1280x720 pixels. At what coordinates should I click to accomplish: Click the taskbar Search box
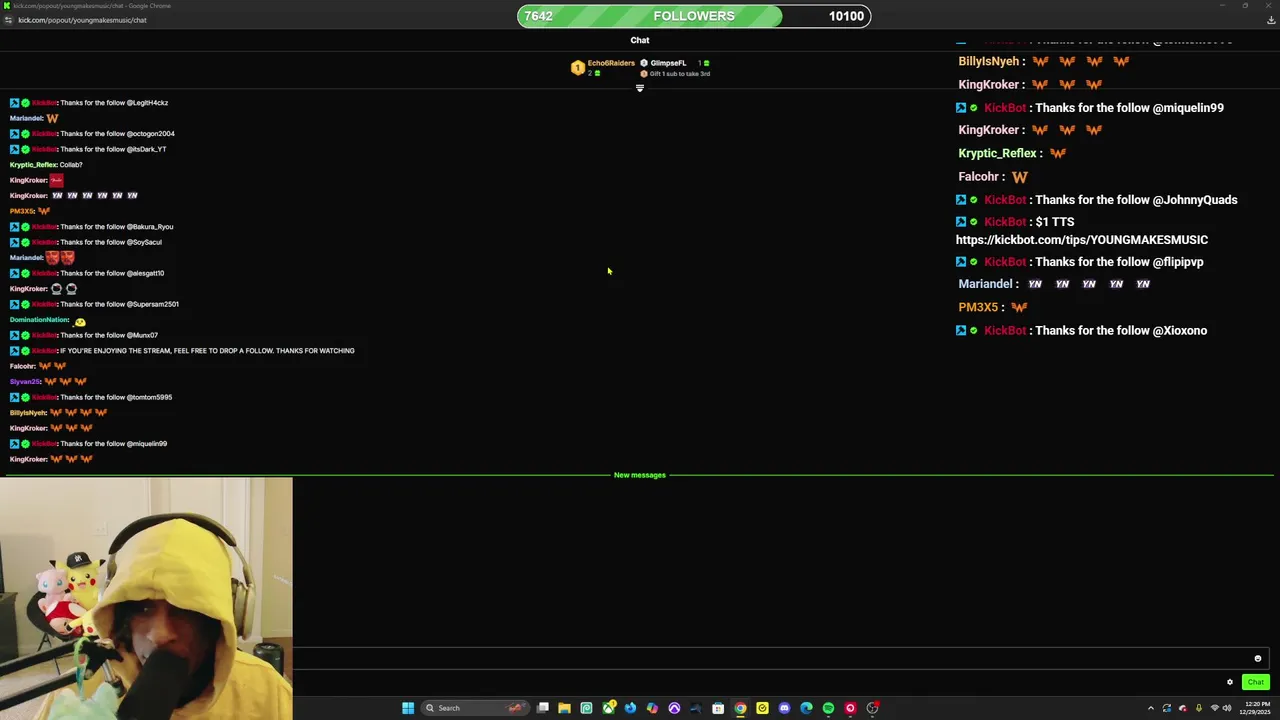[x=474, y=708]
